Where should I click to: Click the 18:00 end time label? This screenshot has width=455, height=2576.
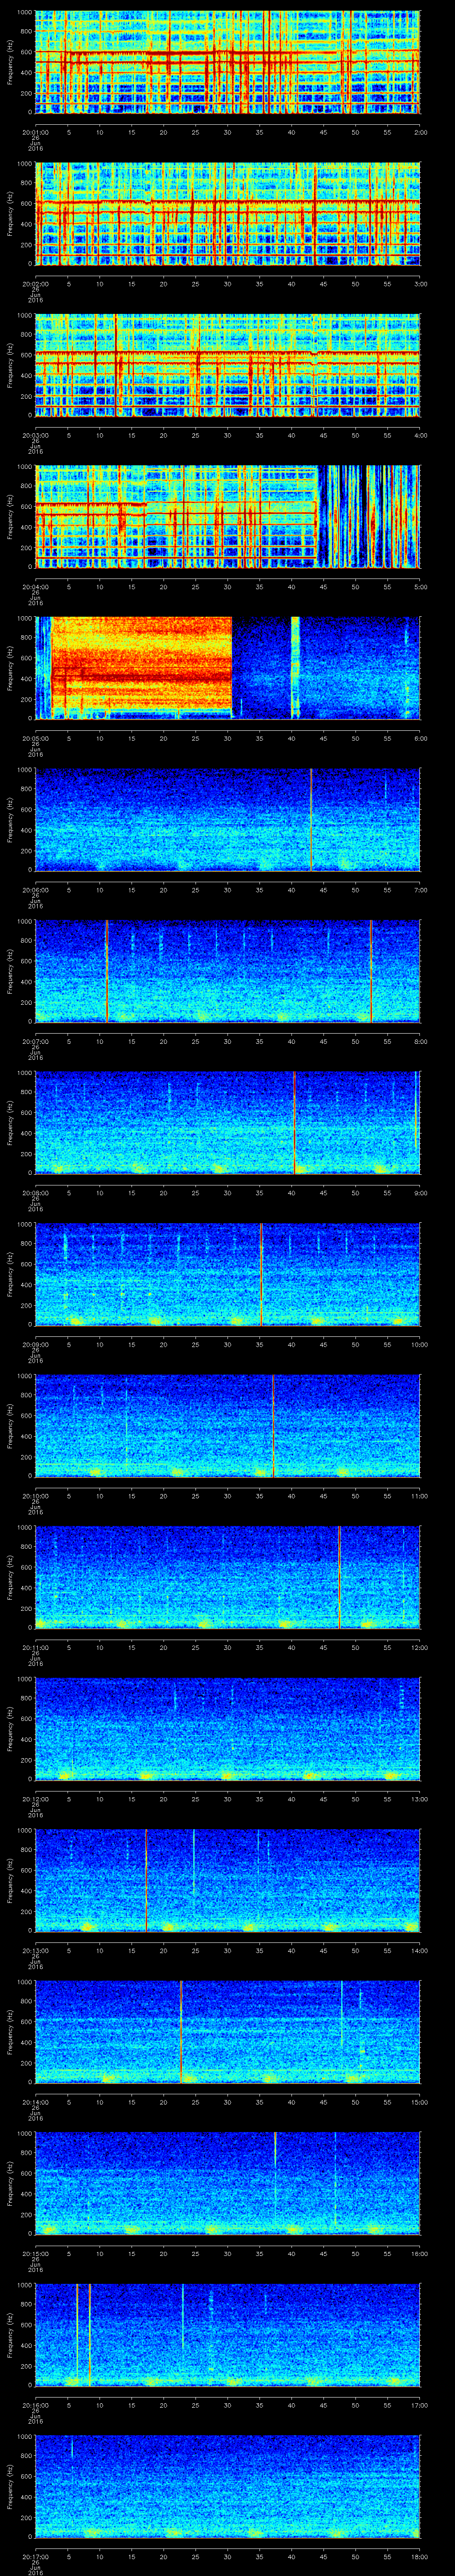(x=420, y=2558)
